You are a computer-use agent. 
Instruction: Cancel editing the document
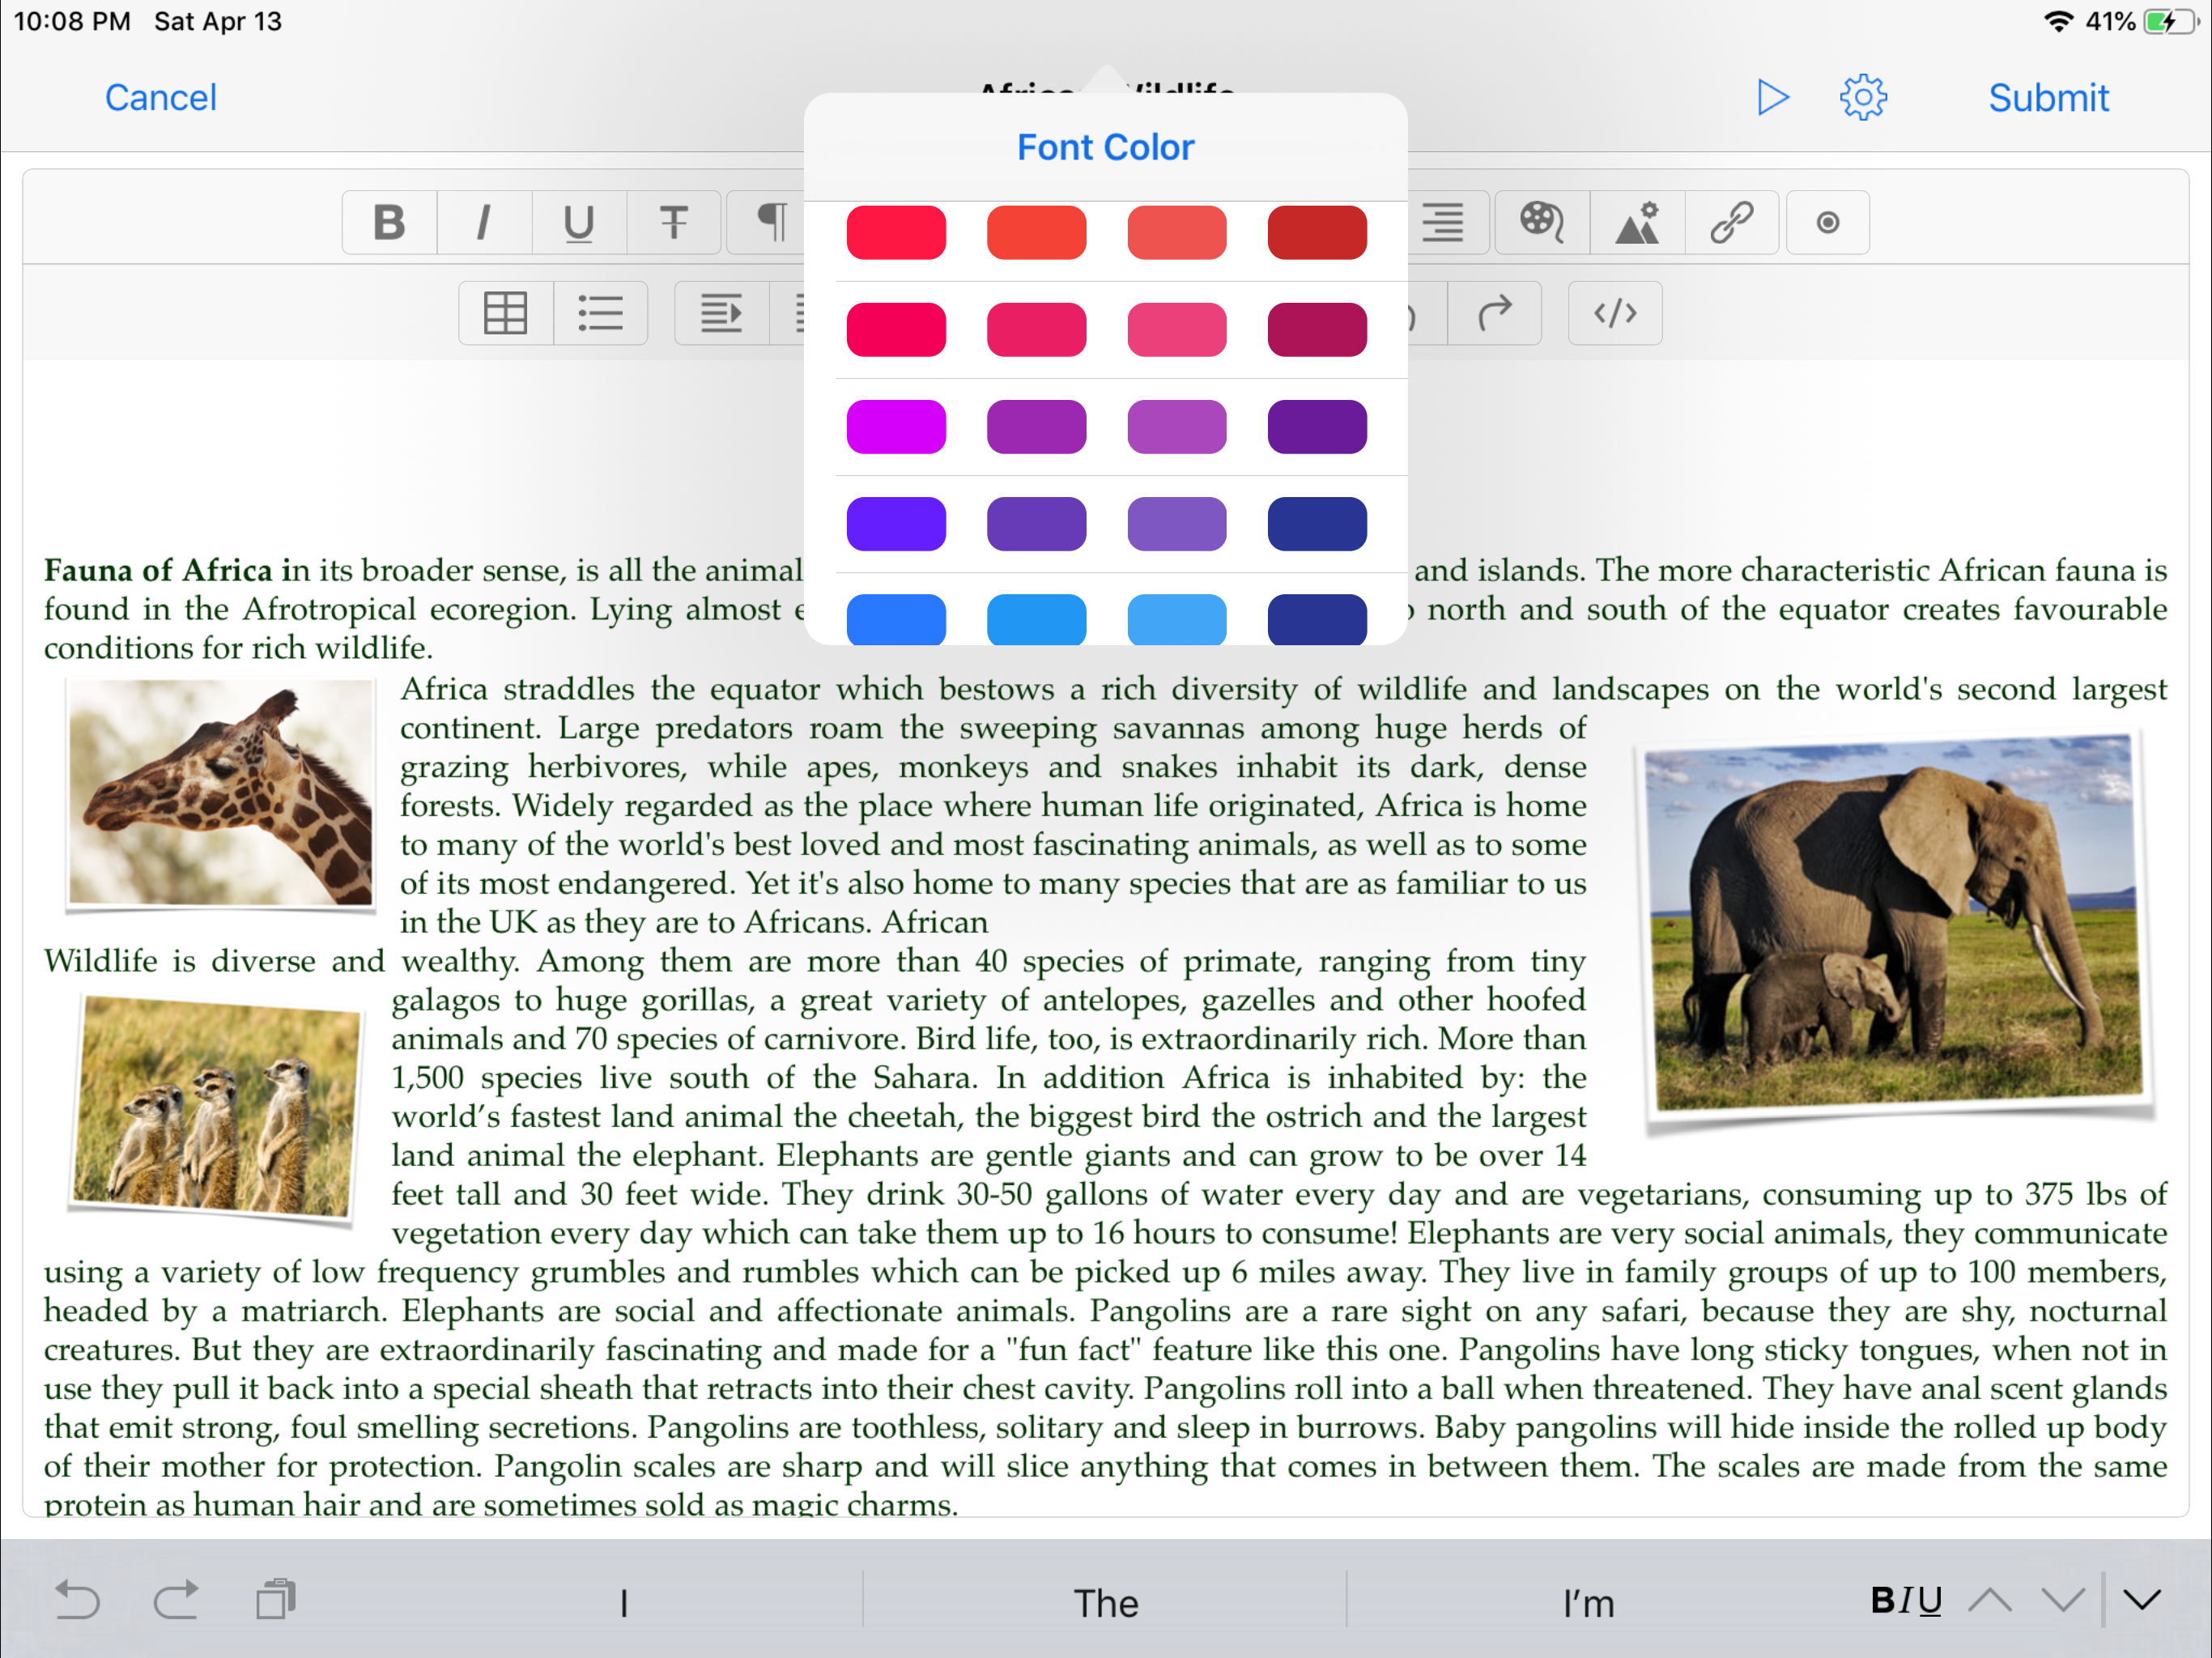(x=161, y=98)
